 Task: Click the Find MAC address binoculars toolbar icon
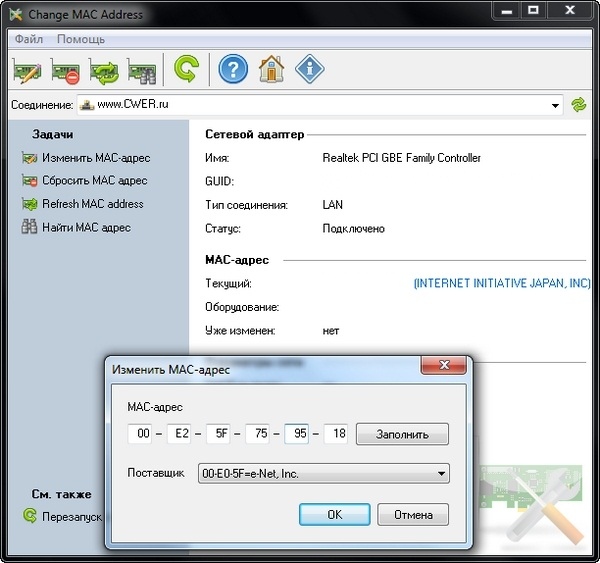(141, 70)
